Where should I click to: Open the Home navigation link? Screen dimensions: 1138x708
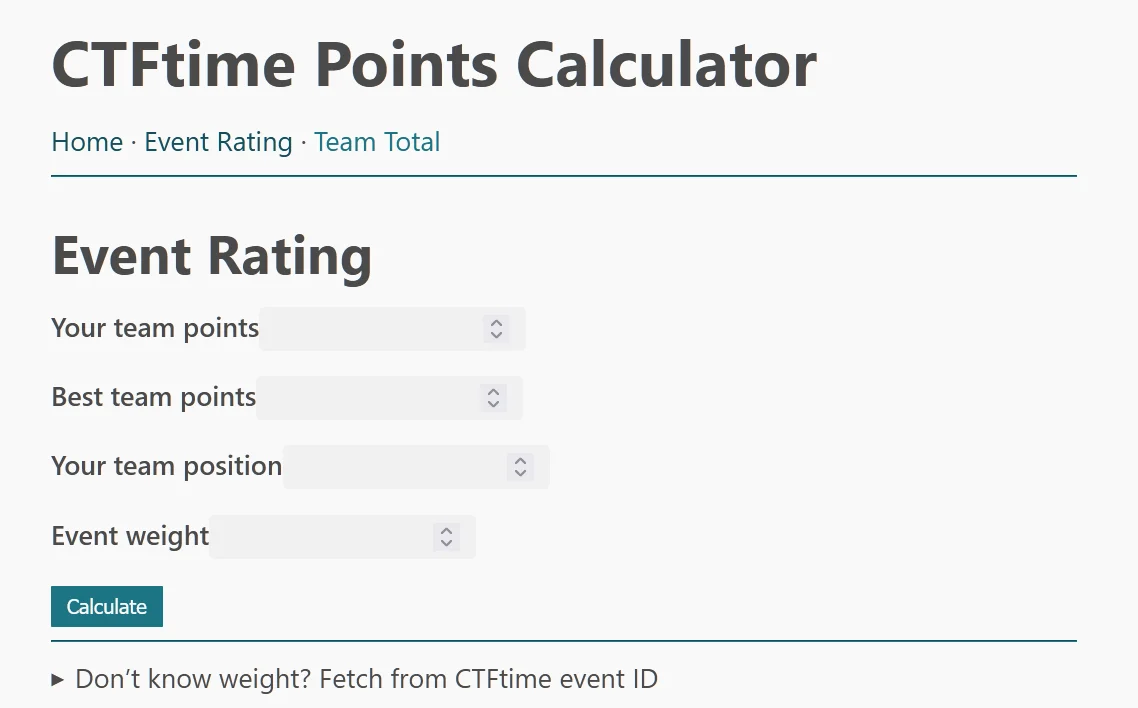click(x=87, y=142)
